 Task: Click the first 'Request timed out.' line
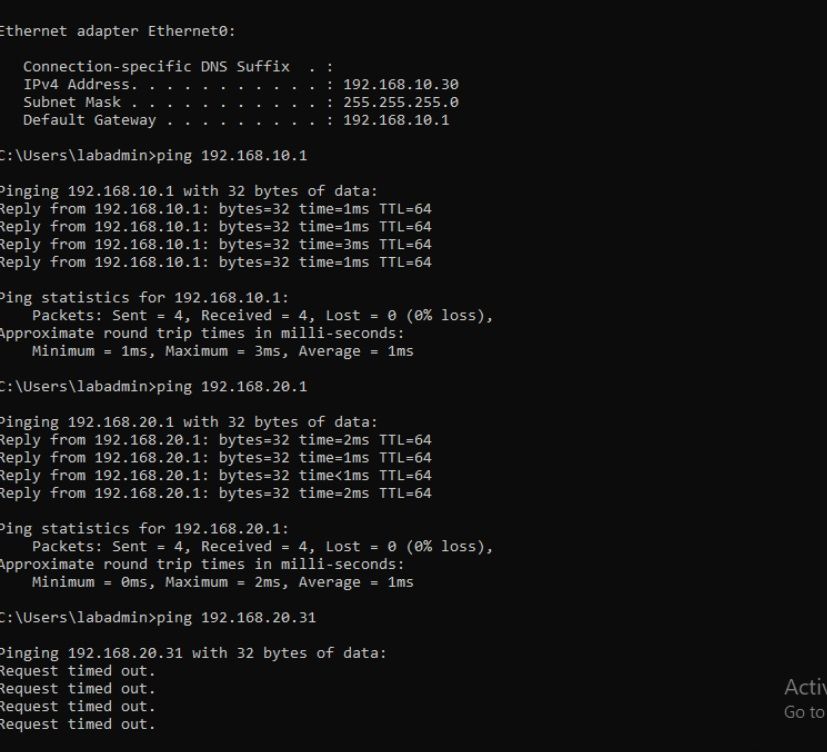pos(78,671)
